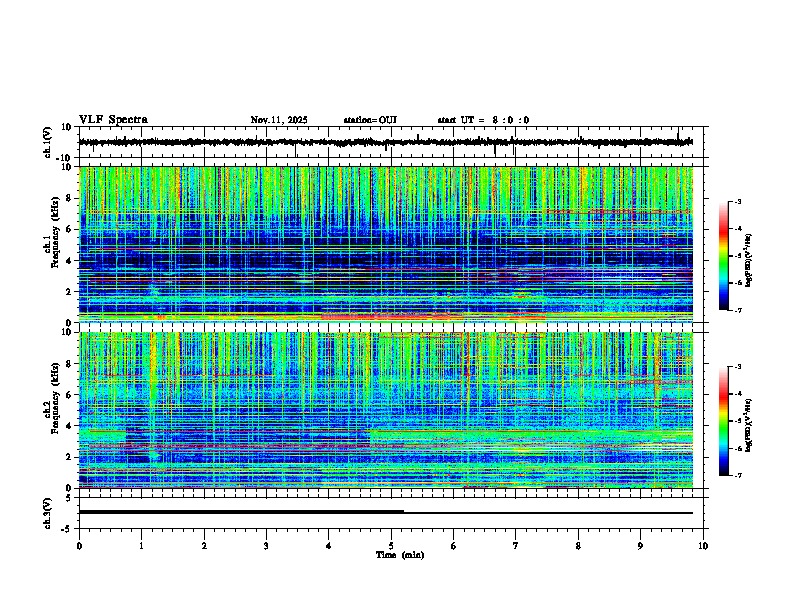Click time axis tick label '5'

tap(391, 546)
